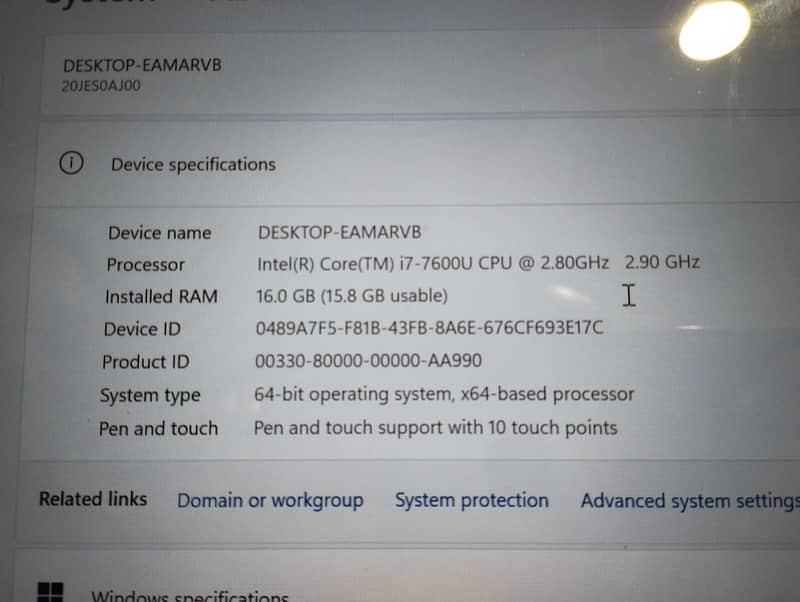Image resolution: width=800 pixels, height=602 pixels.
Task: Open the System protection link
Action: pyautogui.click(x=471, y=500)
